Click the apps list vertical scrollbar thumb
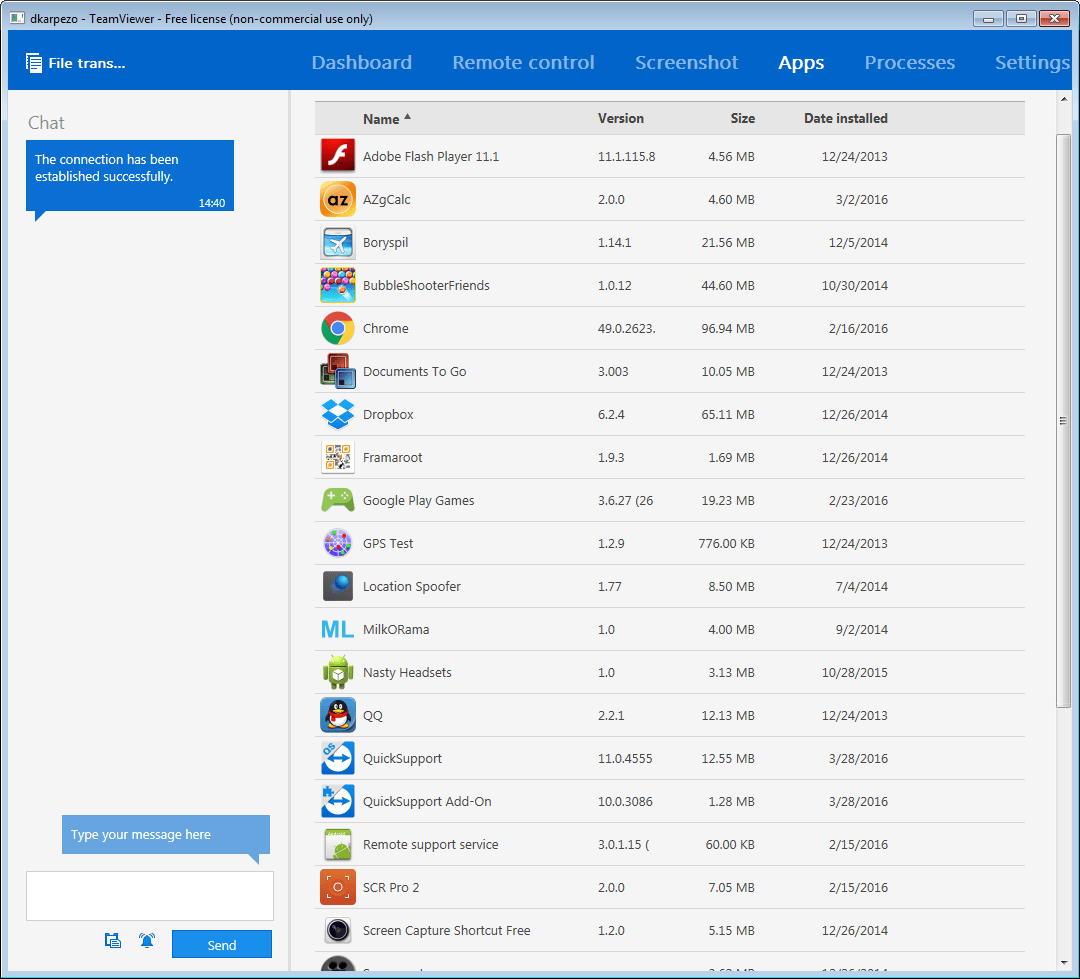This screenshot has width=1080, height=979. (1063, 420)
